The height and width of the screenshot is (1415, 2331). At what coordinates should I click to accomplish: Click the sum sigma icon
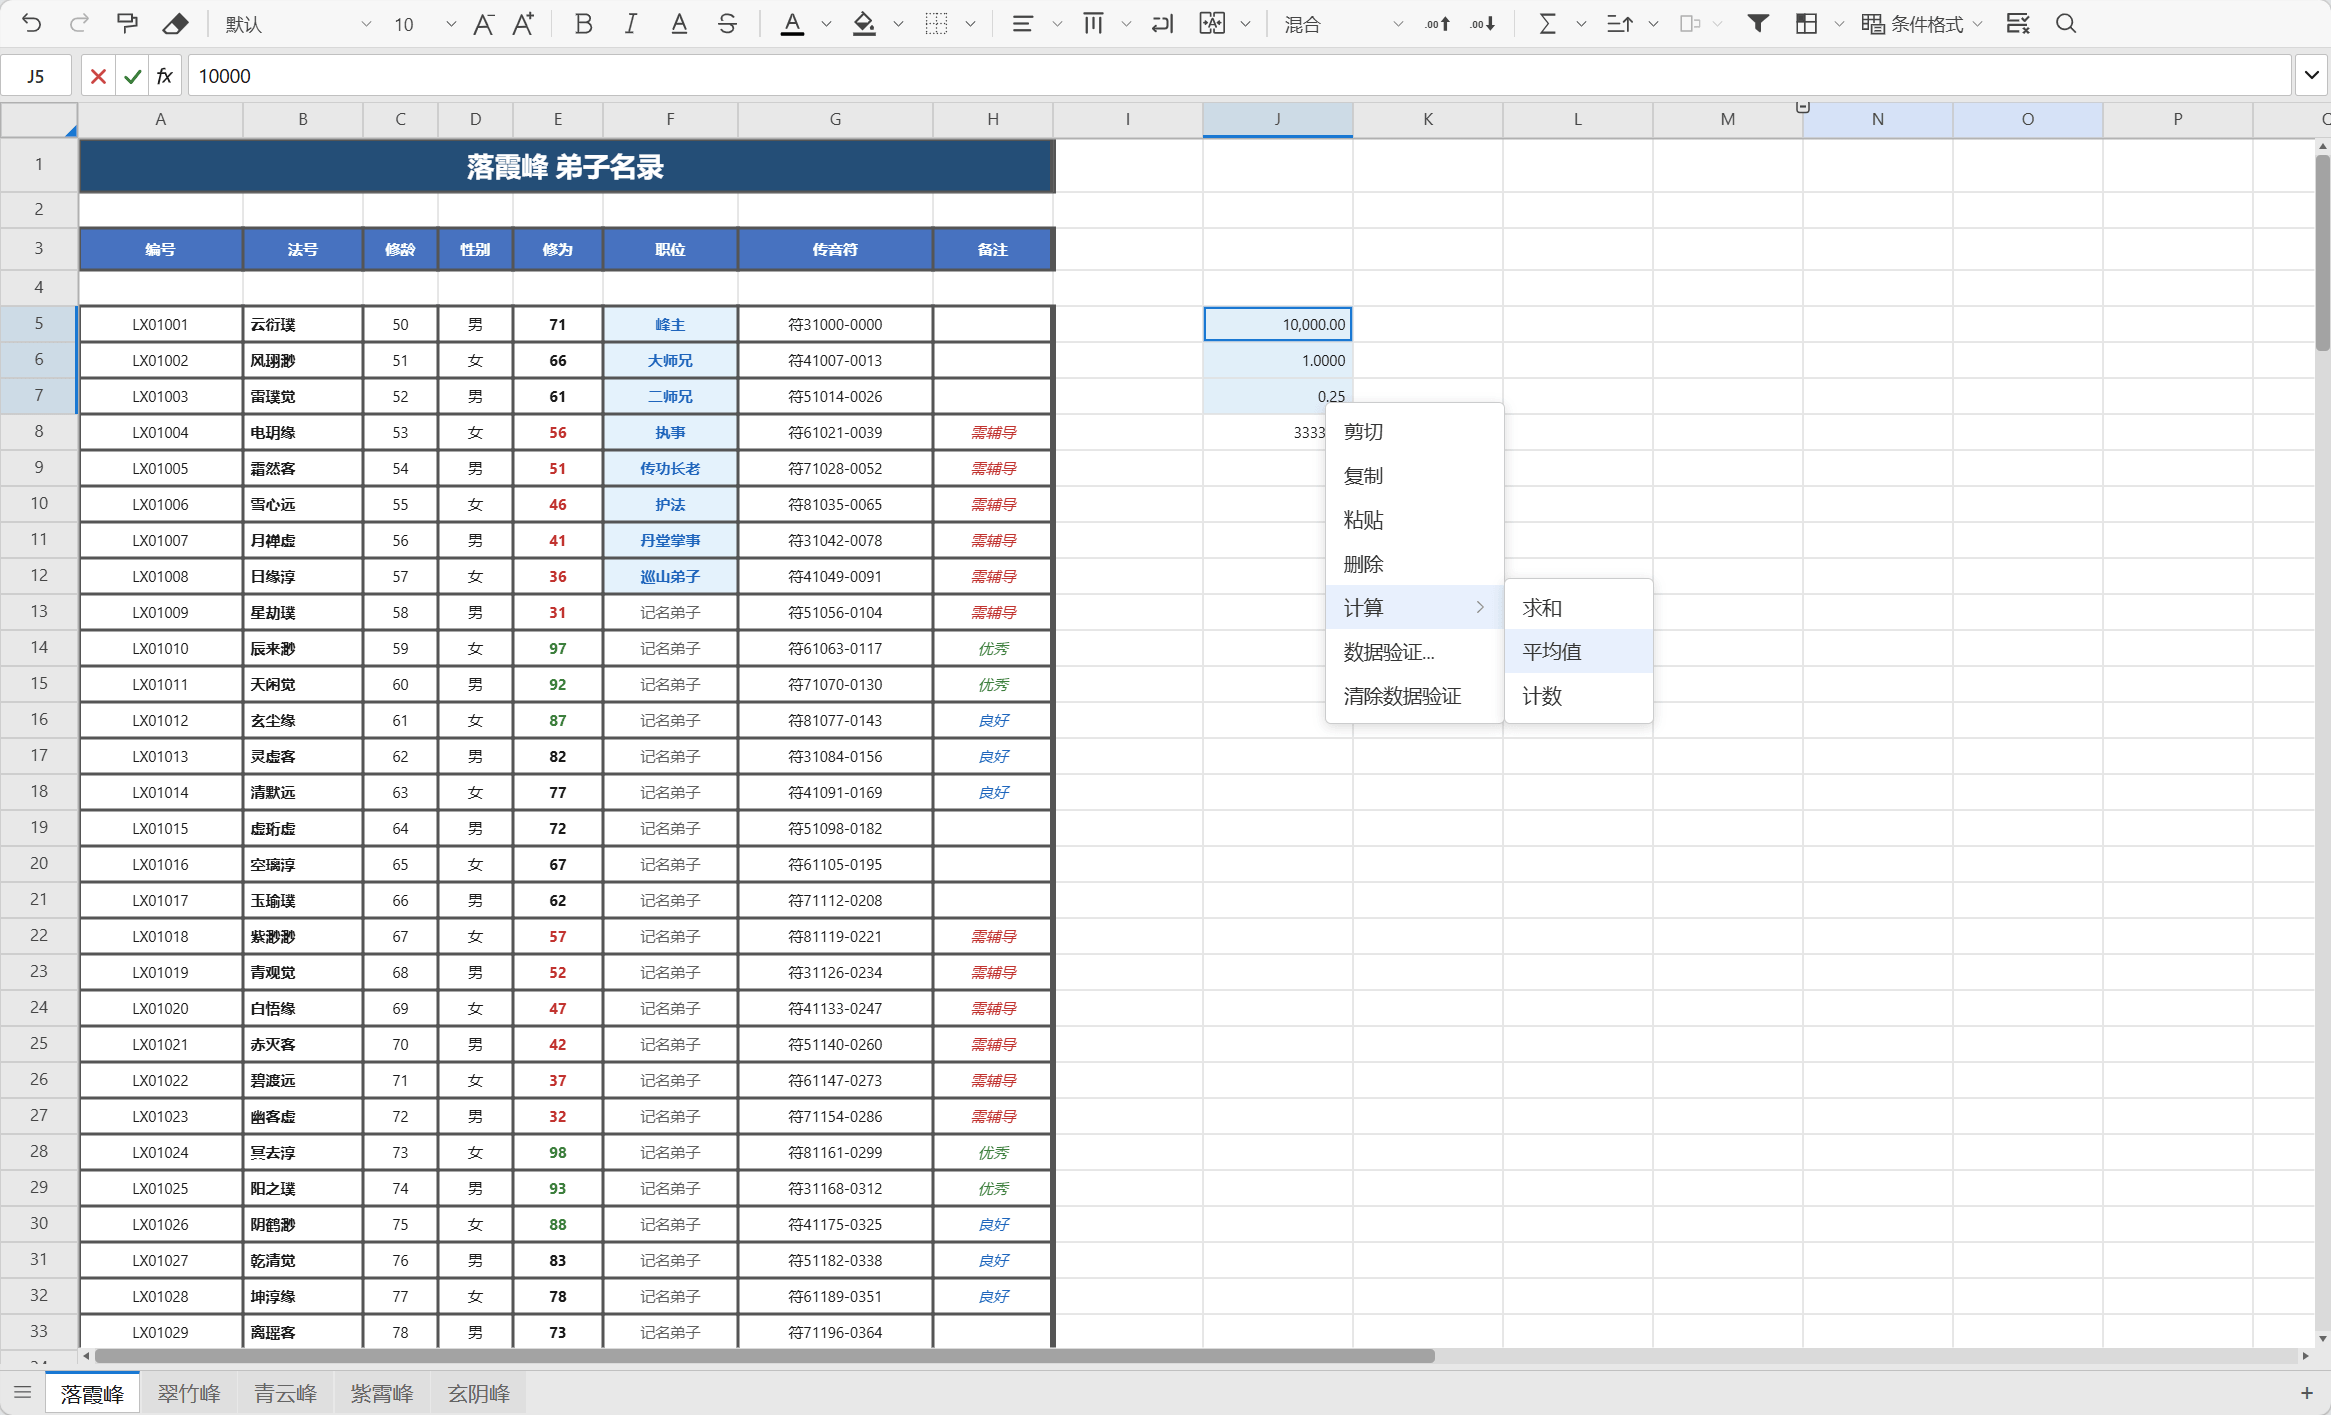pyautogui.click(x=1547, y=24)
